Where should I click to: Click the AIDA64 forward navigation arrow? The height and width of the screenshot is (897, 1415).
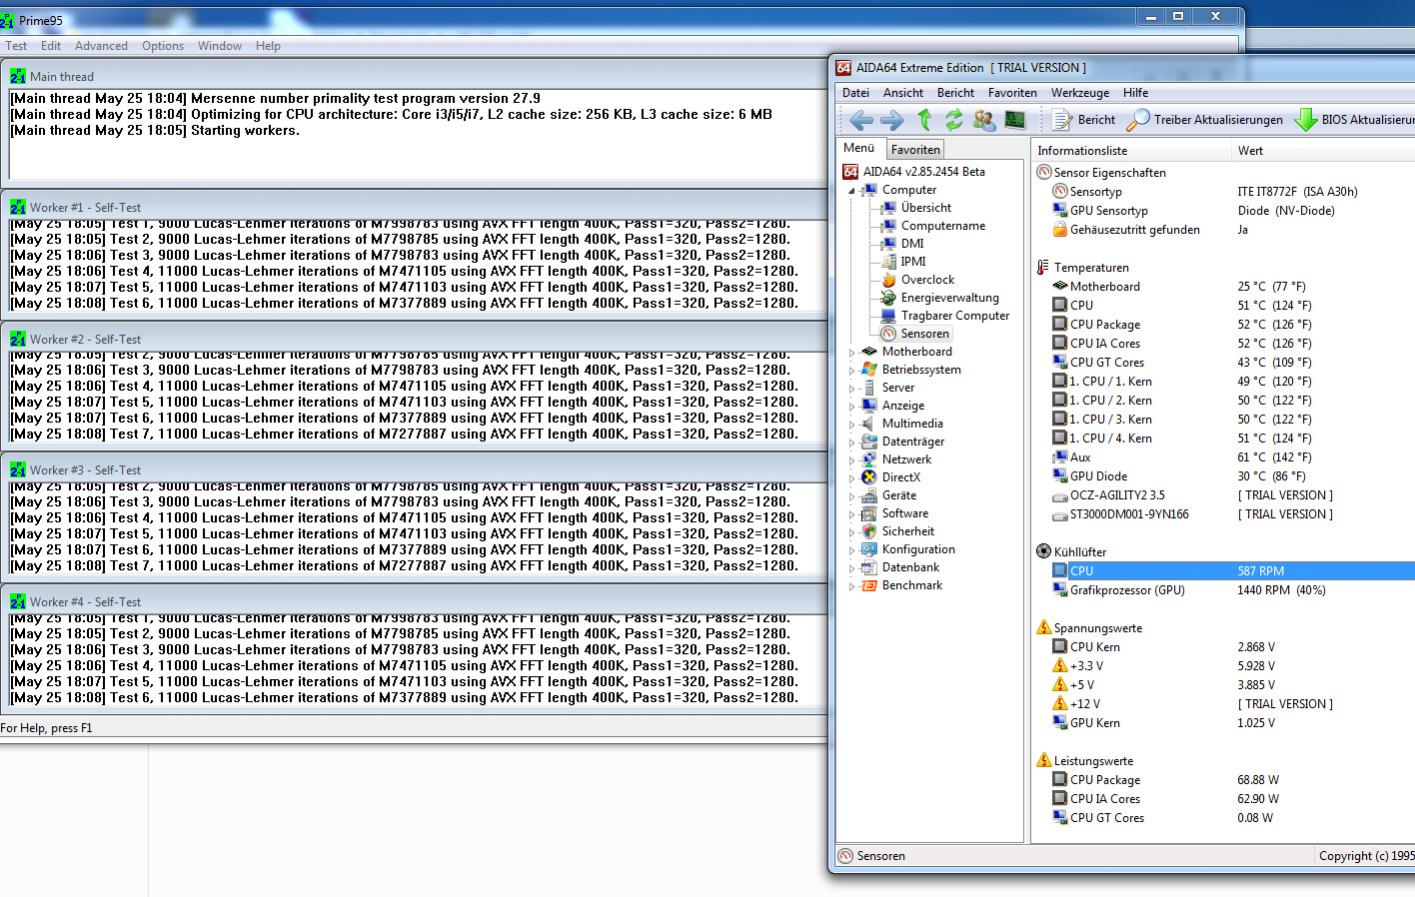(x=892, y=120)
